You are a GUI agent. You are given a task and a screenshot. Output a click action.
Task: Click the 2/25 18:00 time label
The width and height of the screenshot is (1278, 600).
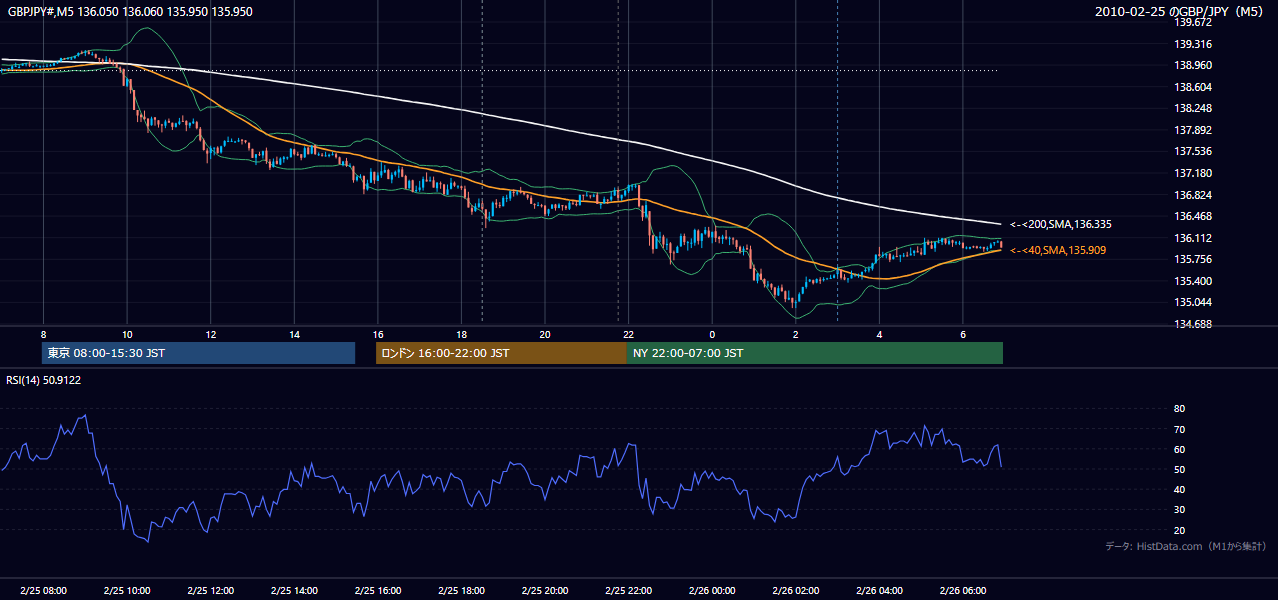(461, 591)
